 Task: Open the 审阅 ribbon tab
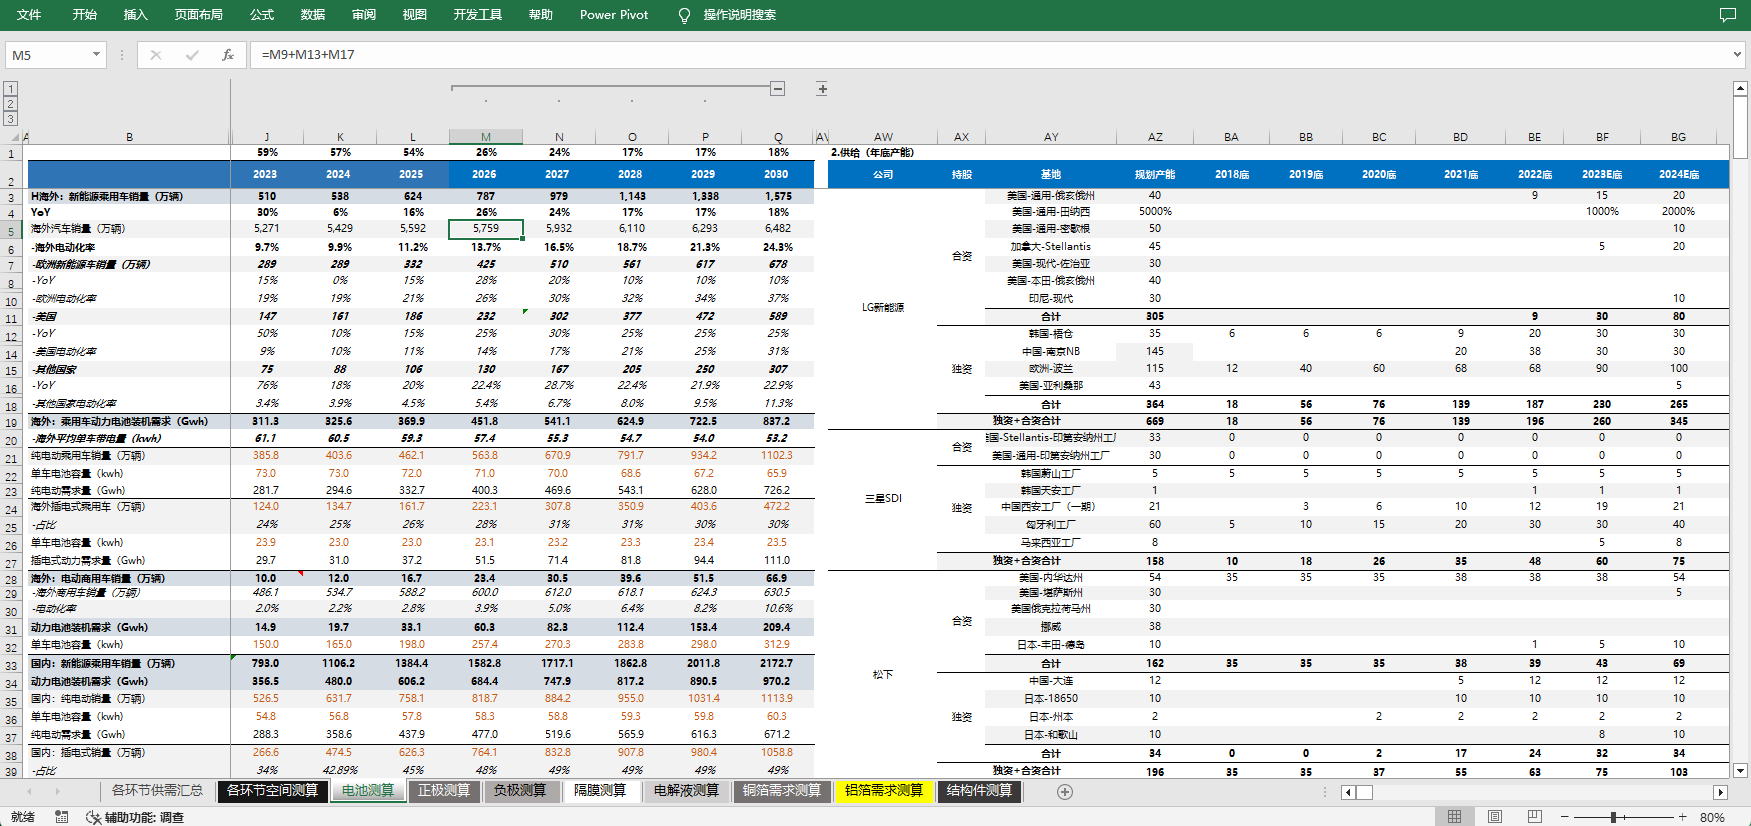tap(364, 15)
